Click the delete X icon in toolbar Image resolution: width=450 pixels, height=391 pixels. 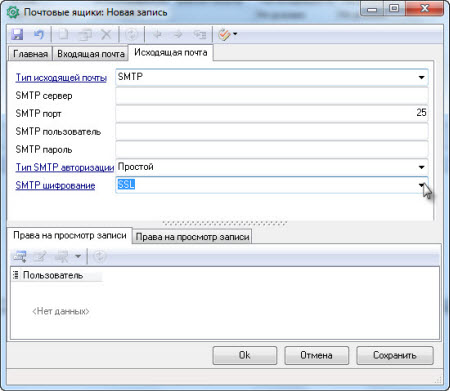coord(106,34)
